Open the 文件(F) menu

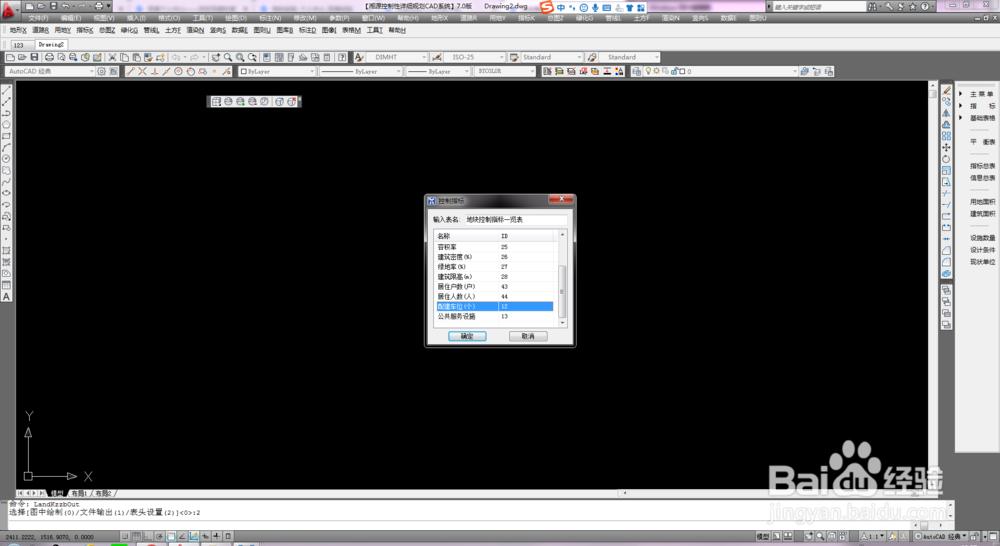pyautogui.click(x=38, y=18)
